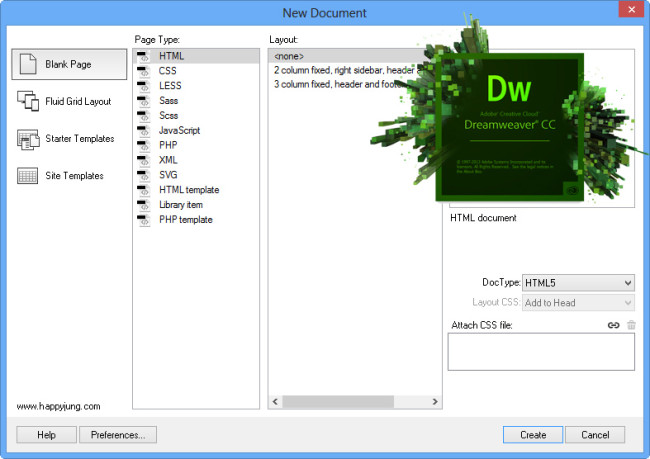Click the file icon beside SVG
The image size is (650, 459).
point(144,175)
